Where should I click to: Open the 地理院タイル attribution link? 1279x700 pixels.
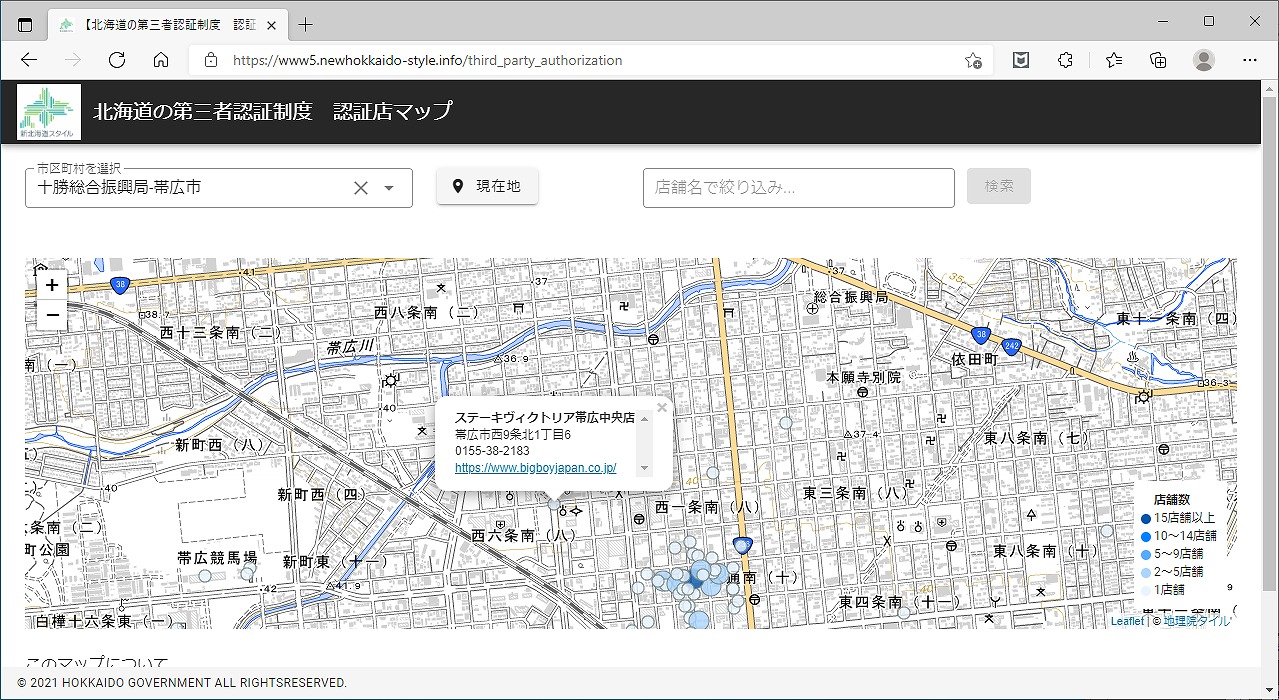pyautogui.click(x=1197, y=621)
